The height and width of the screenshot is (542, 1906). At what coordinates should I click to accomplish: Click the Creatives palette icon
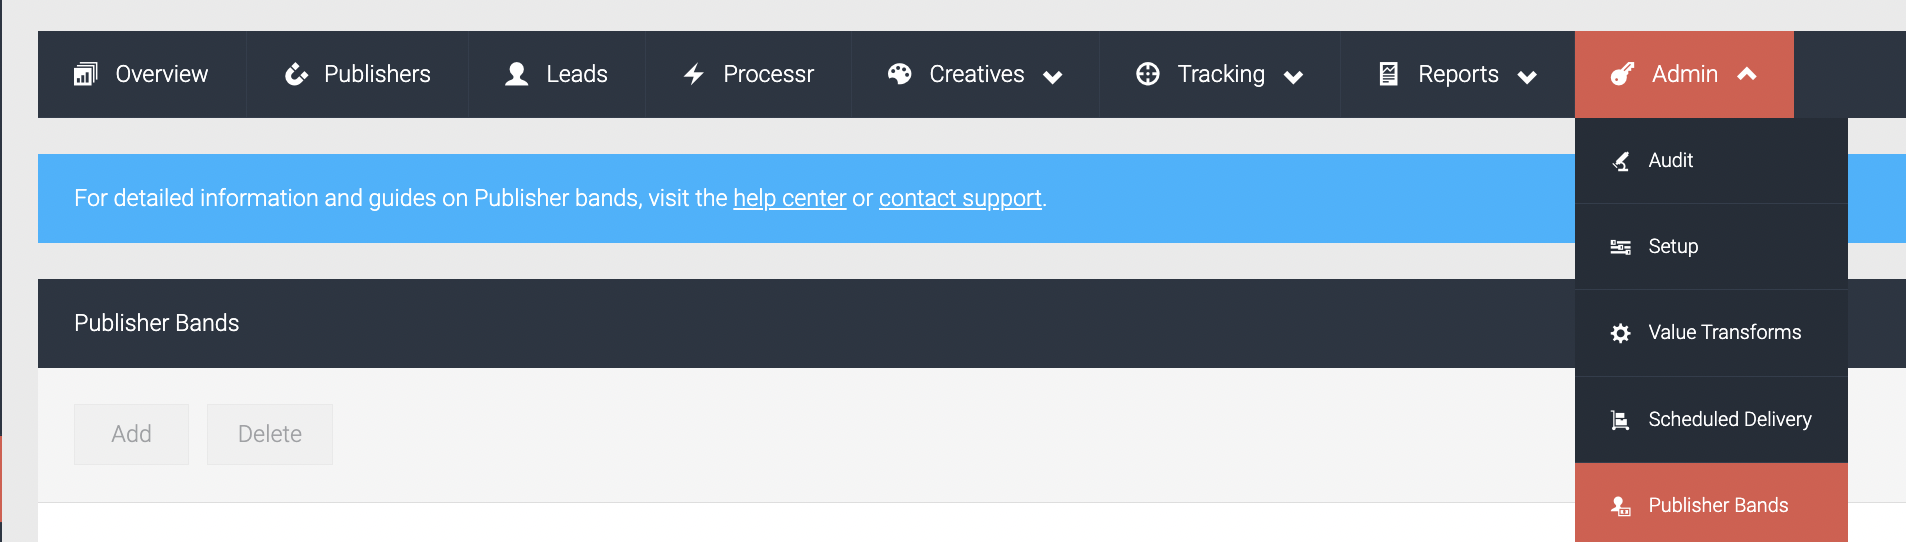pos(899,74)
